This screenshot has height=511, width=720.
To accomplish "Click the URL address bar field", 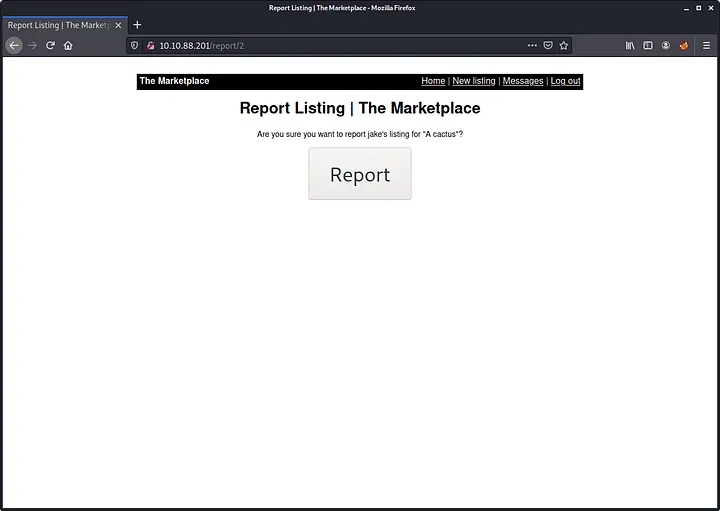I will (x=340, y=45).
